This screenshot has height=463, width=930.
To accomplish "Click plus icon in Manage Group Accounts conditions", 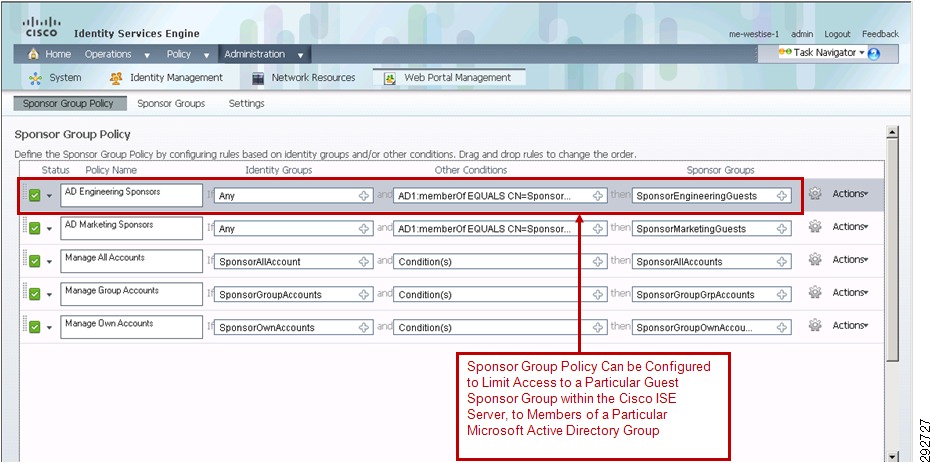I will coord(598,295).
